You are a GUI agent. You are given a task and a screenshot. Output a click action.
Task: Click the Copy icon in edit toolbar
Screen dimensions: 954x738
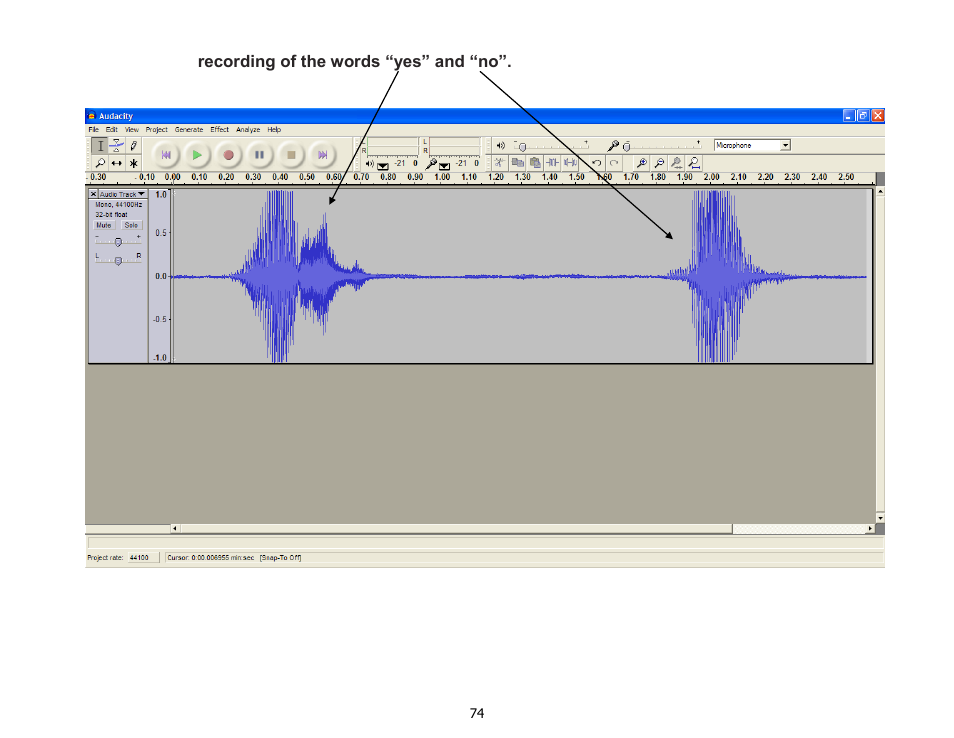tap(518, 162)
